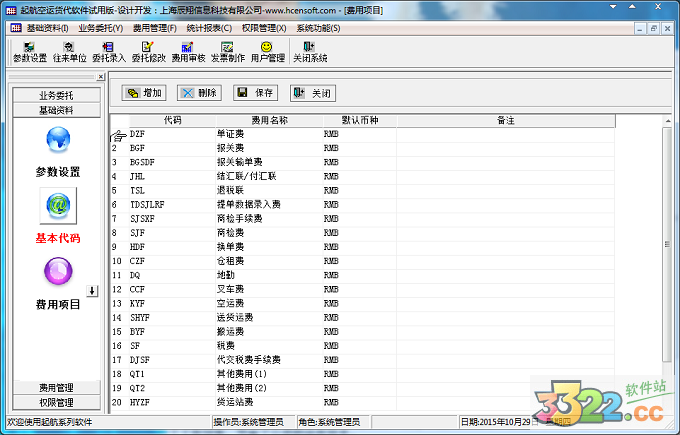Click the title bar application icon
Image resolution: width=680 pixels, height=435 pixels.
11,10
